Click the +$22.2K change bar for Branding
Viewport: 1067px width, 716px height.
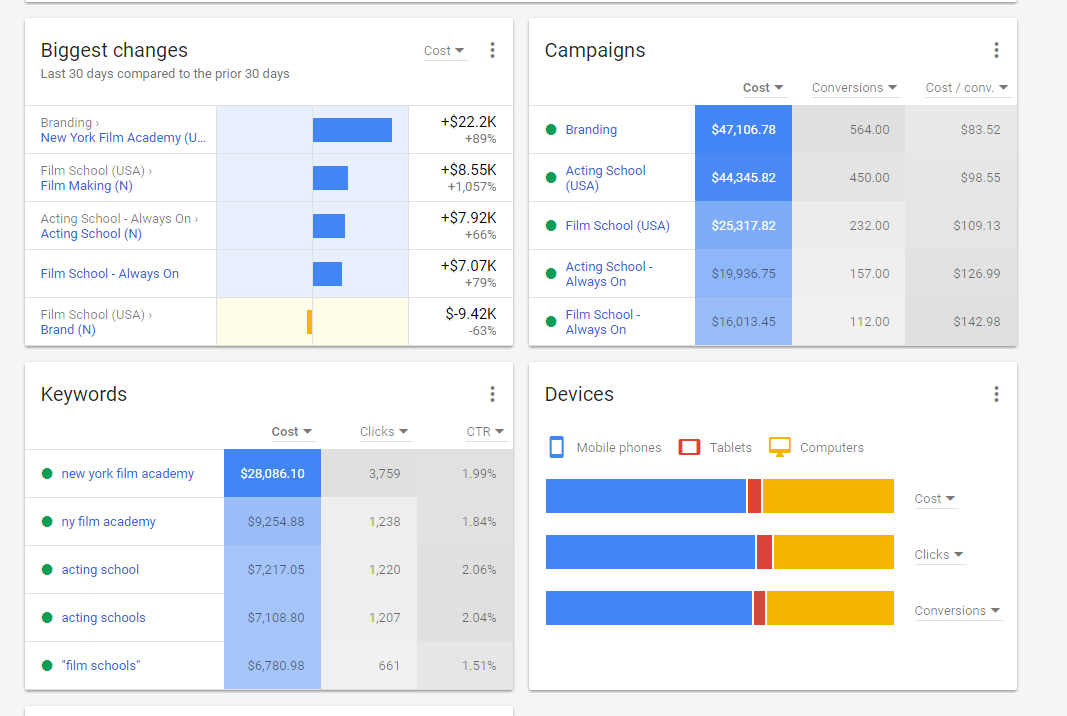point(352,130)
